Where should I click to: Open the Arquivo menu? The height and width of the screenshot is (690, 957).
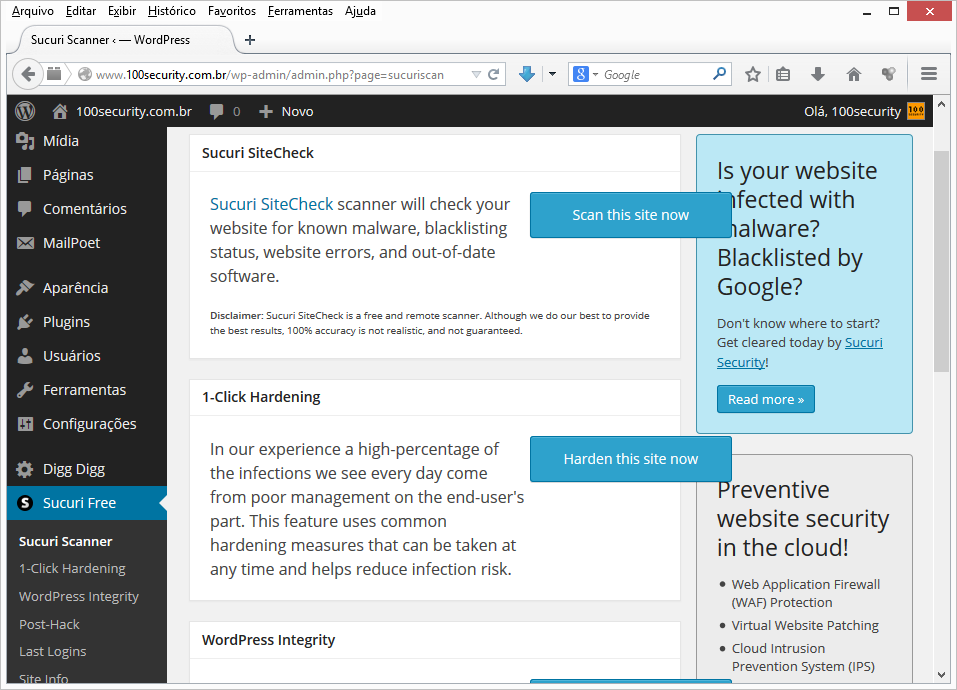32,11
